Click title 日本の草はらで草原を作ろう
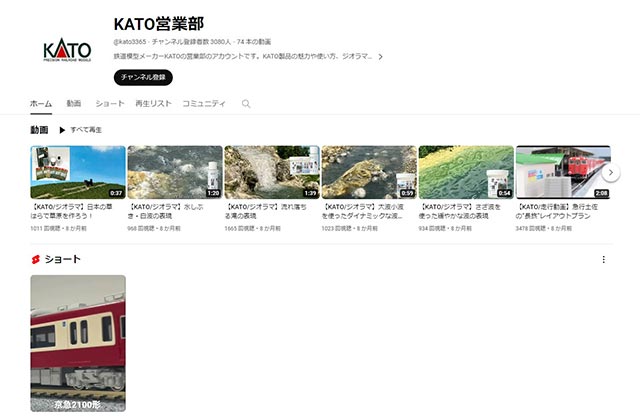640x416 pixels. click(x=72, y=211)
